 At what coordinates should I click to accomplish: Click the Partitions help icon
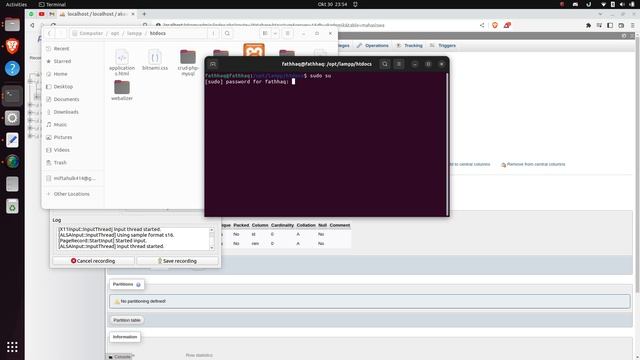click(x=138, y=284)
